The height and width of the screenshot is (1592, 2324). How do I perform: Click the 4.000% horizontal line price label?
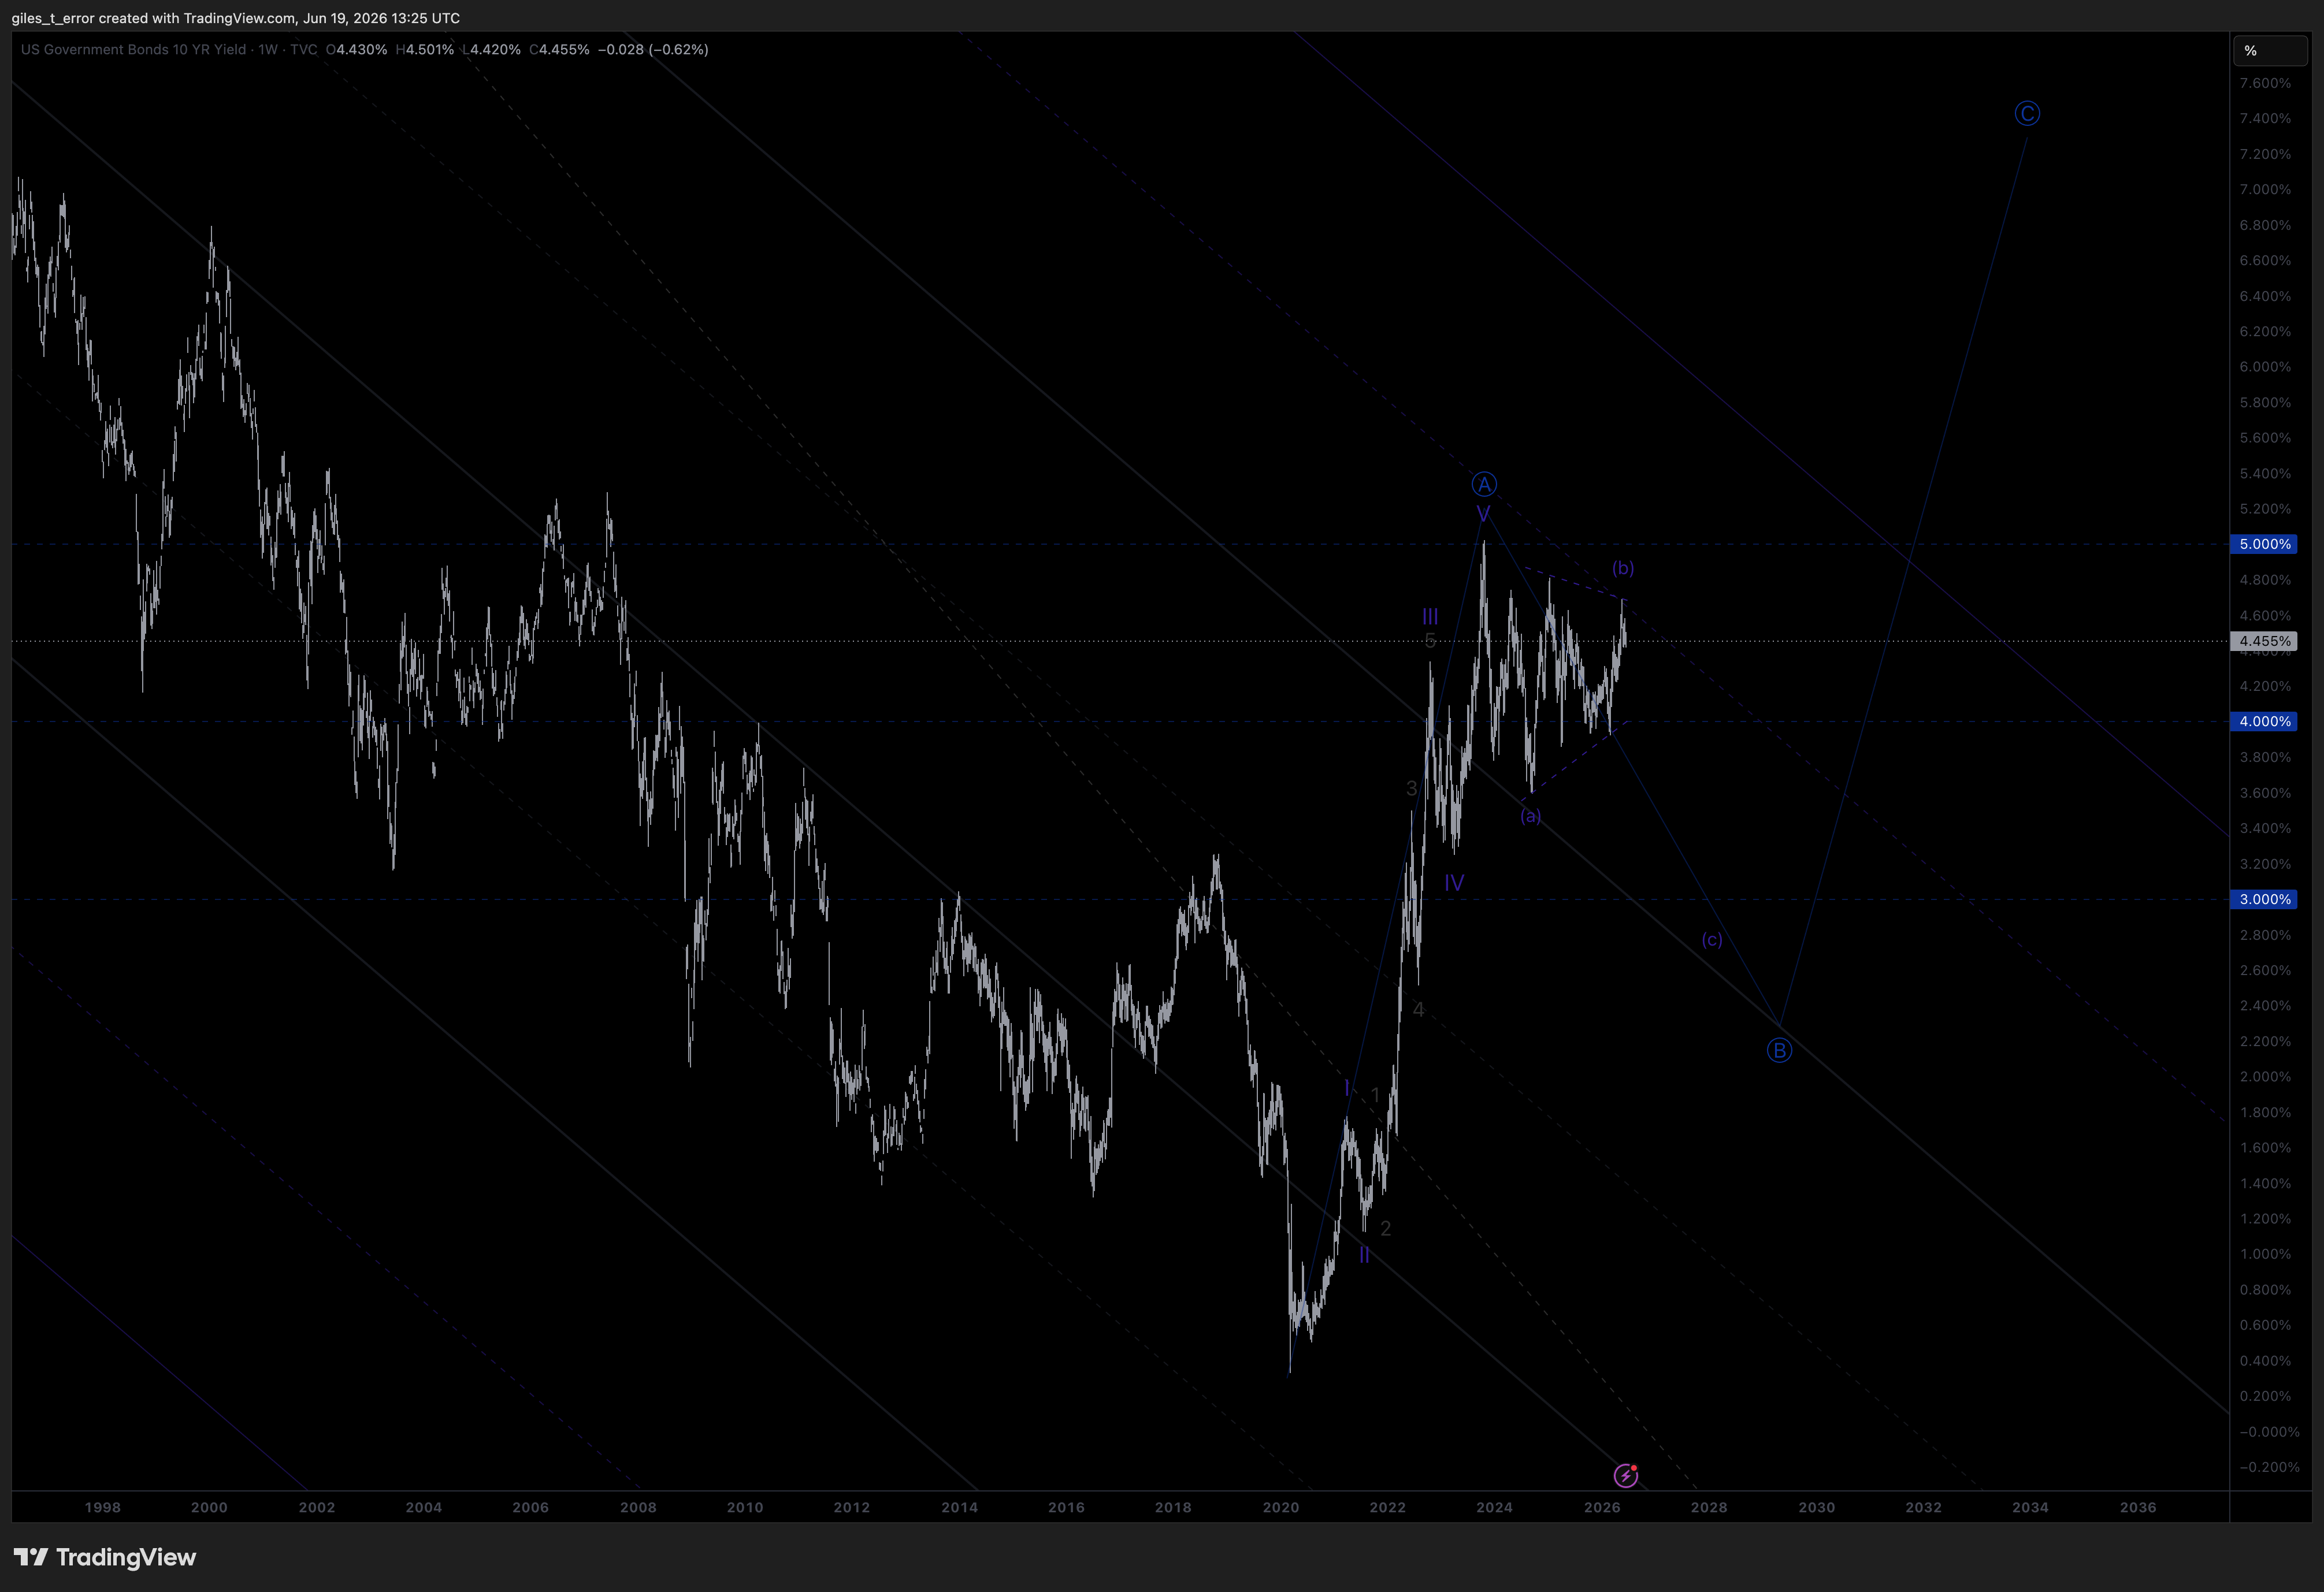coord(2264,721)
